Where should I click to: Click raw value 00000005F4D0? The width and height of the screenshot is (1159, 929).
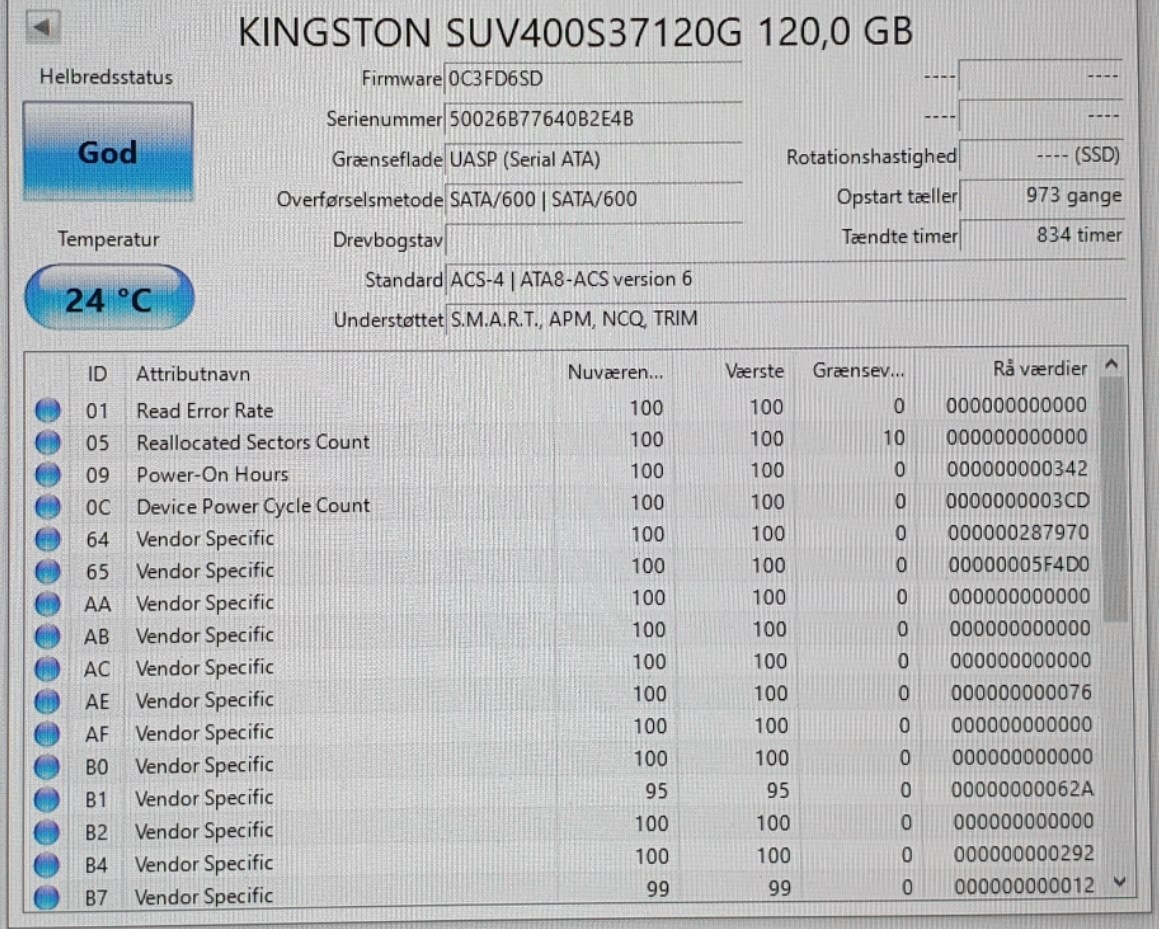coord(1019,565)
